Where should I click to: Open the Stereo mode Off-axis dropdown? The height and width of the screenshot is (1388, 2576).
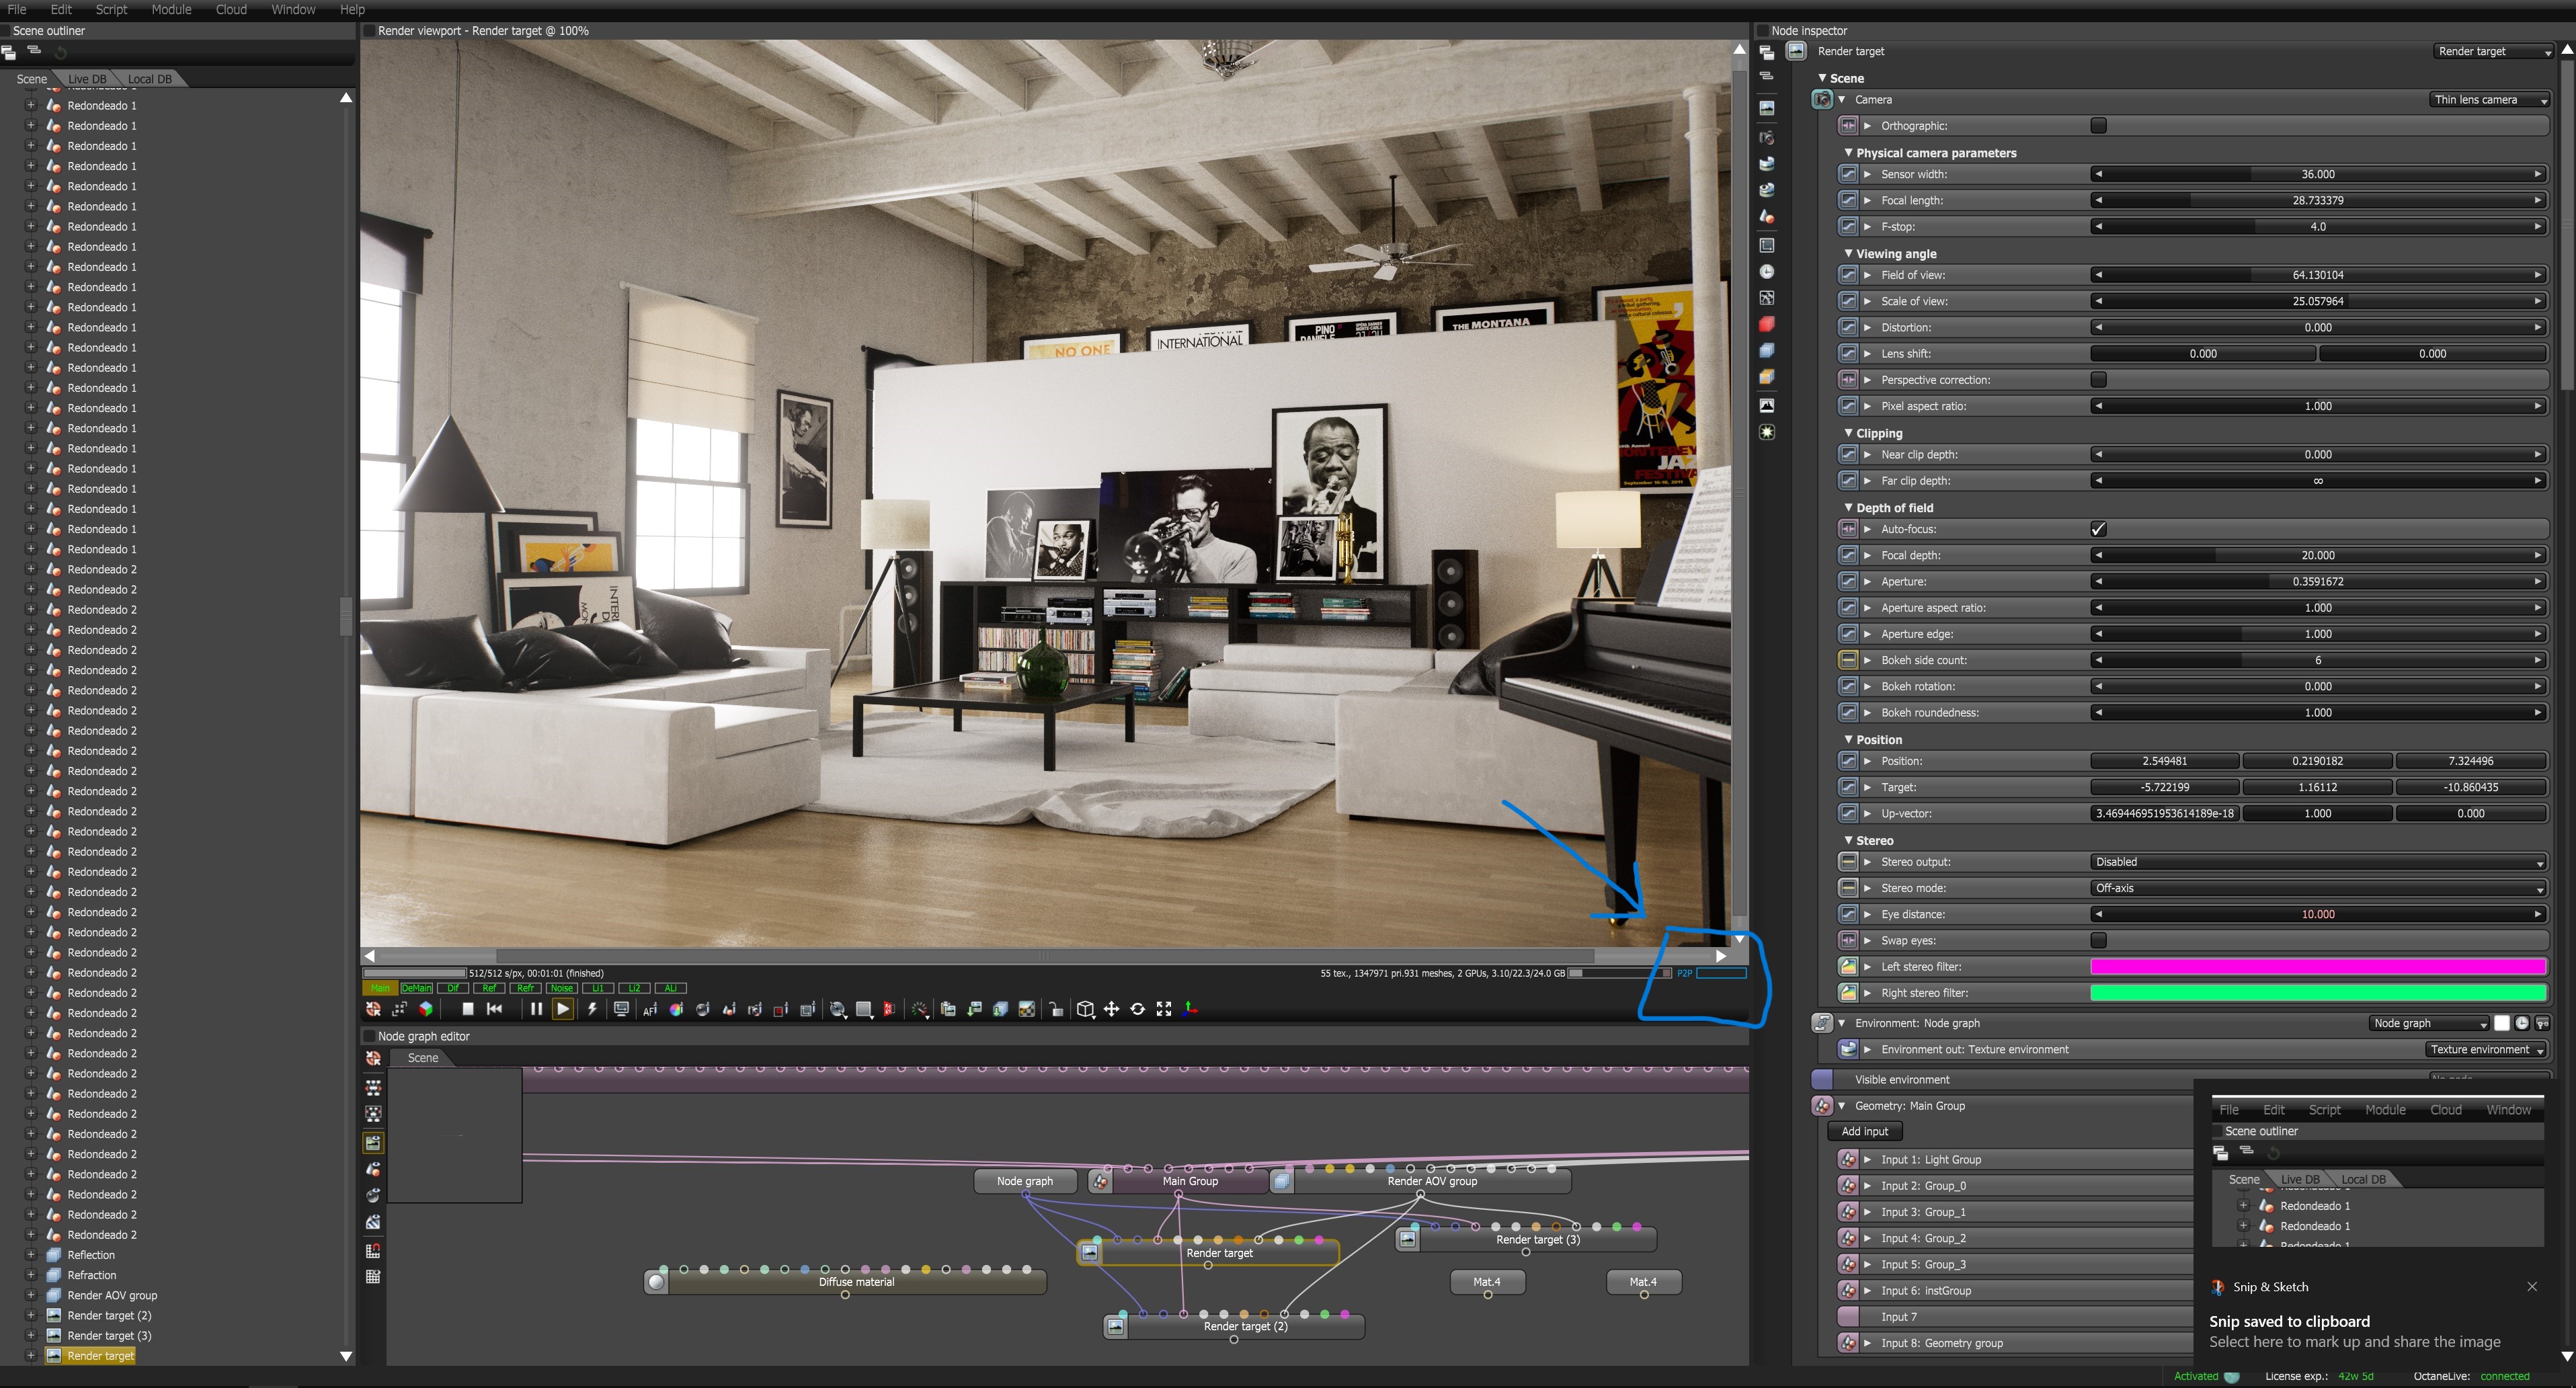coord(2317,888)
